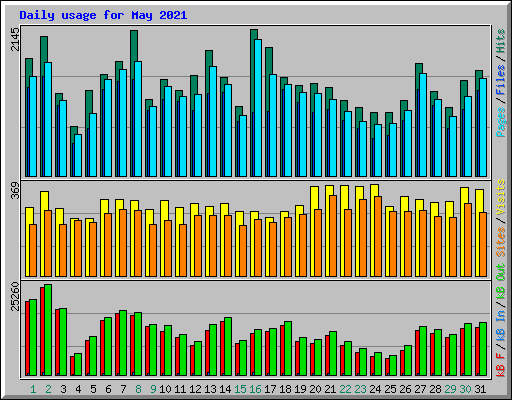Click the cyan files bar for day 8
The height and width of the screenshot is (400, 512).
[x=138, y=119]
